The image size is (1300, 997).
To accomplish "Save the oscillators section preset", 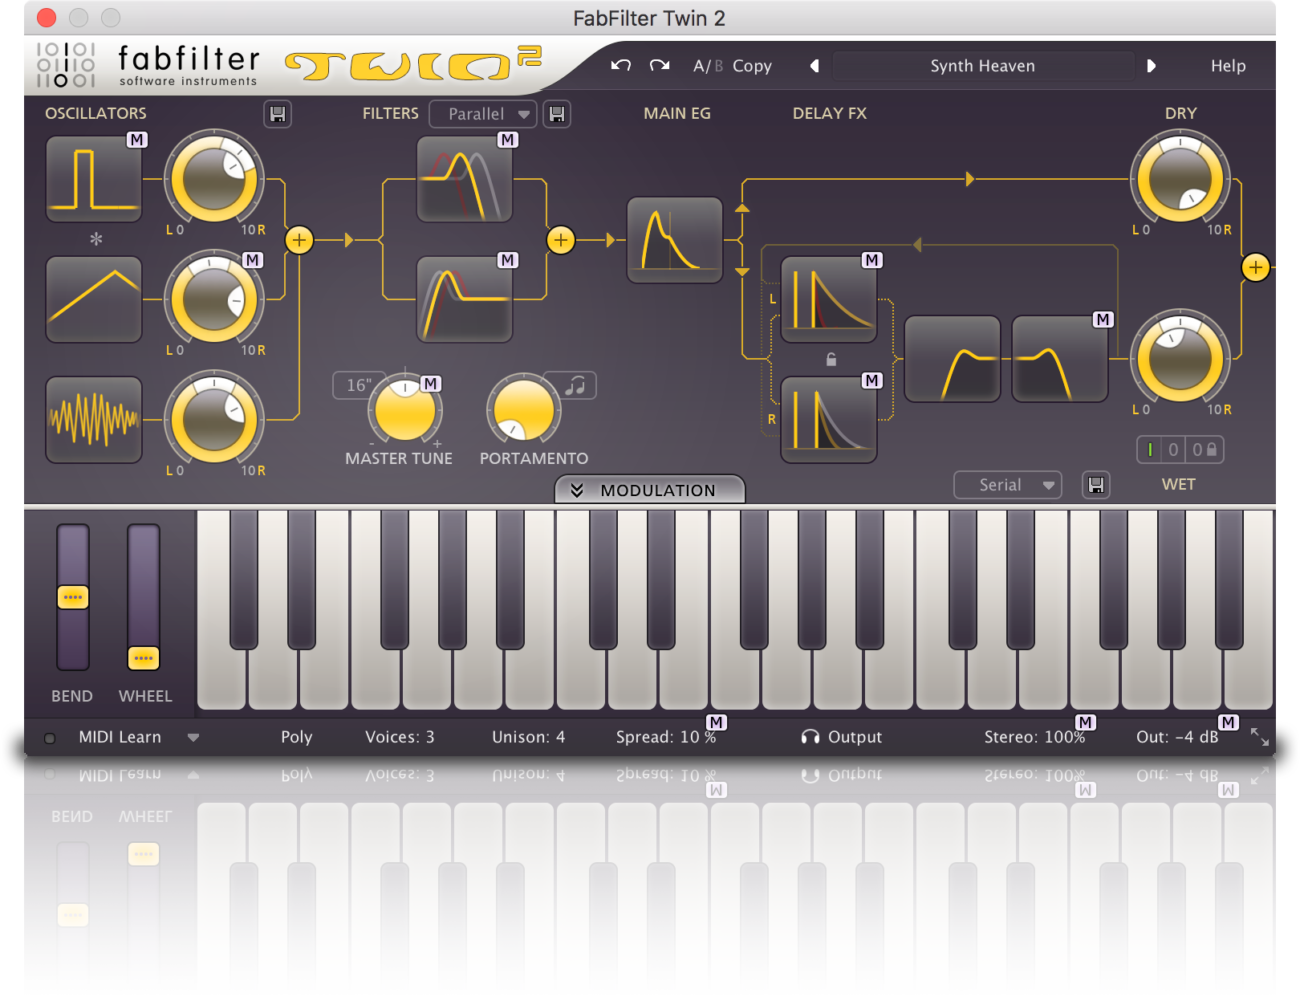I will pos(278,114).
